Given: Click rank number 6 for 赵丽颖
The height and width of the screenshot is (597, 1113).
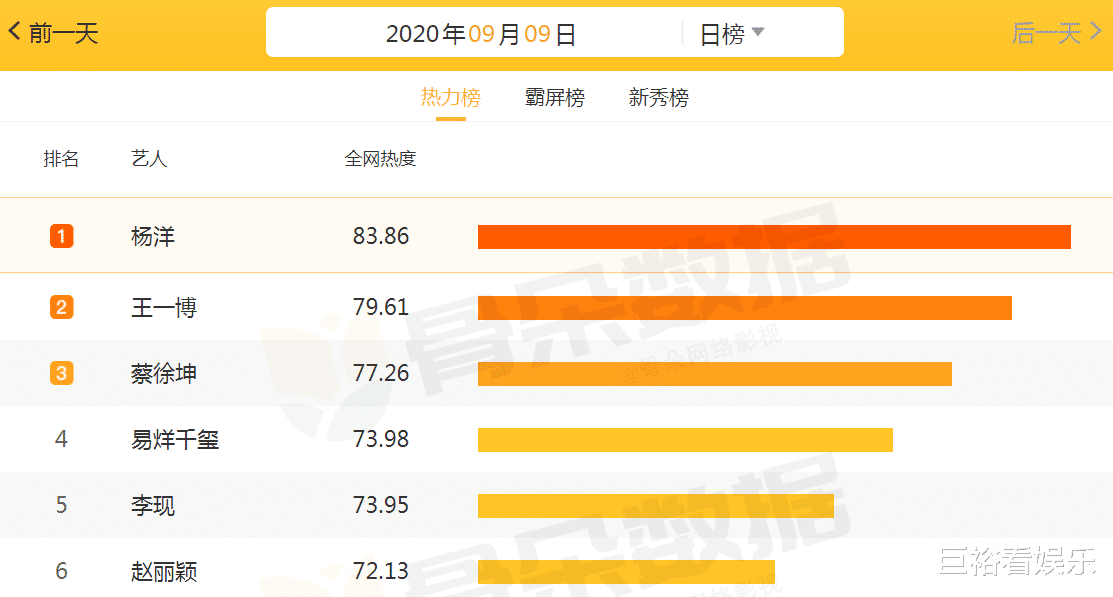Looking at the screenshot, I should tap(61, 571).
